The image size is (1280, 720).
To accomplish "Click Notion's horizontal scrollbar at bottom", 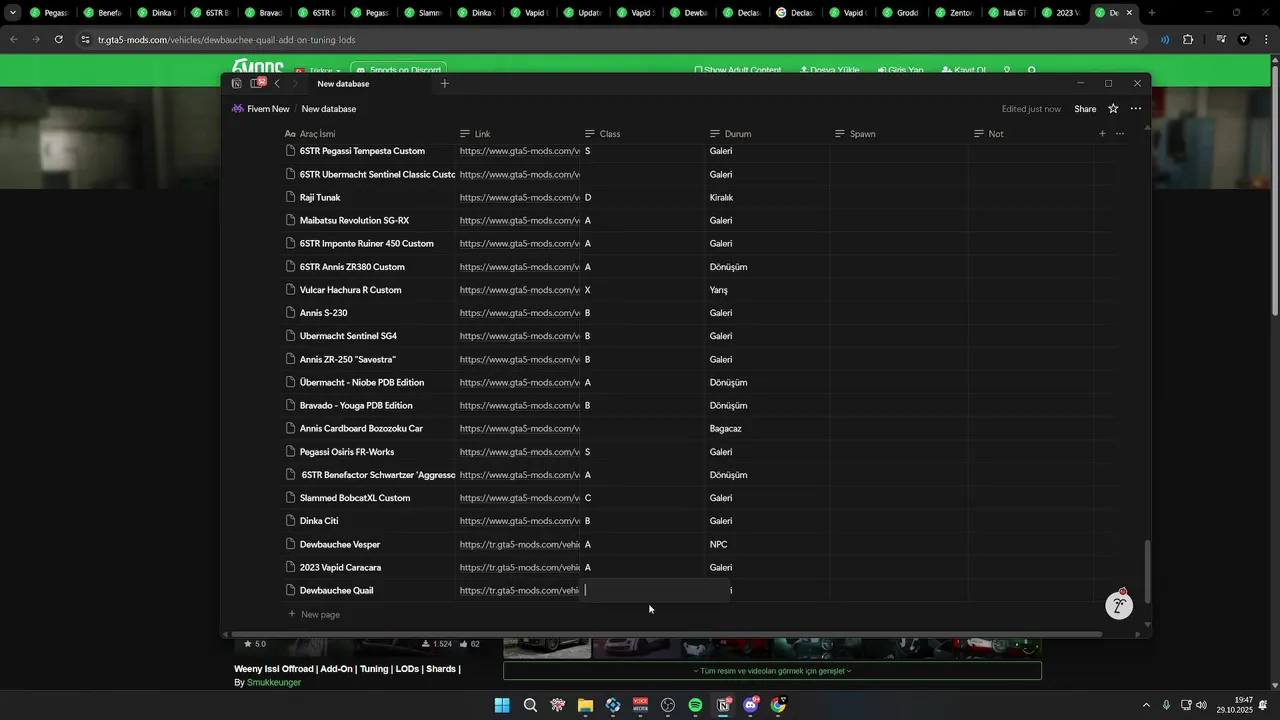I will click(666, 634).
